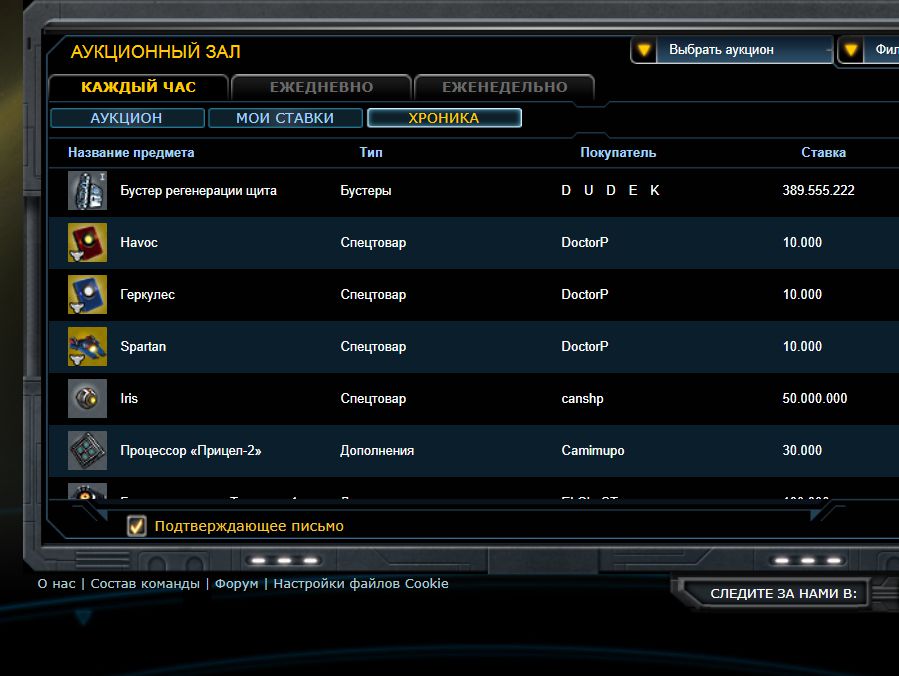Screen dimensions: 899x676
Task: Open the МОИ СТАВКИ sub-tab
Action: (285, 118)
